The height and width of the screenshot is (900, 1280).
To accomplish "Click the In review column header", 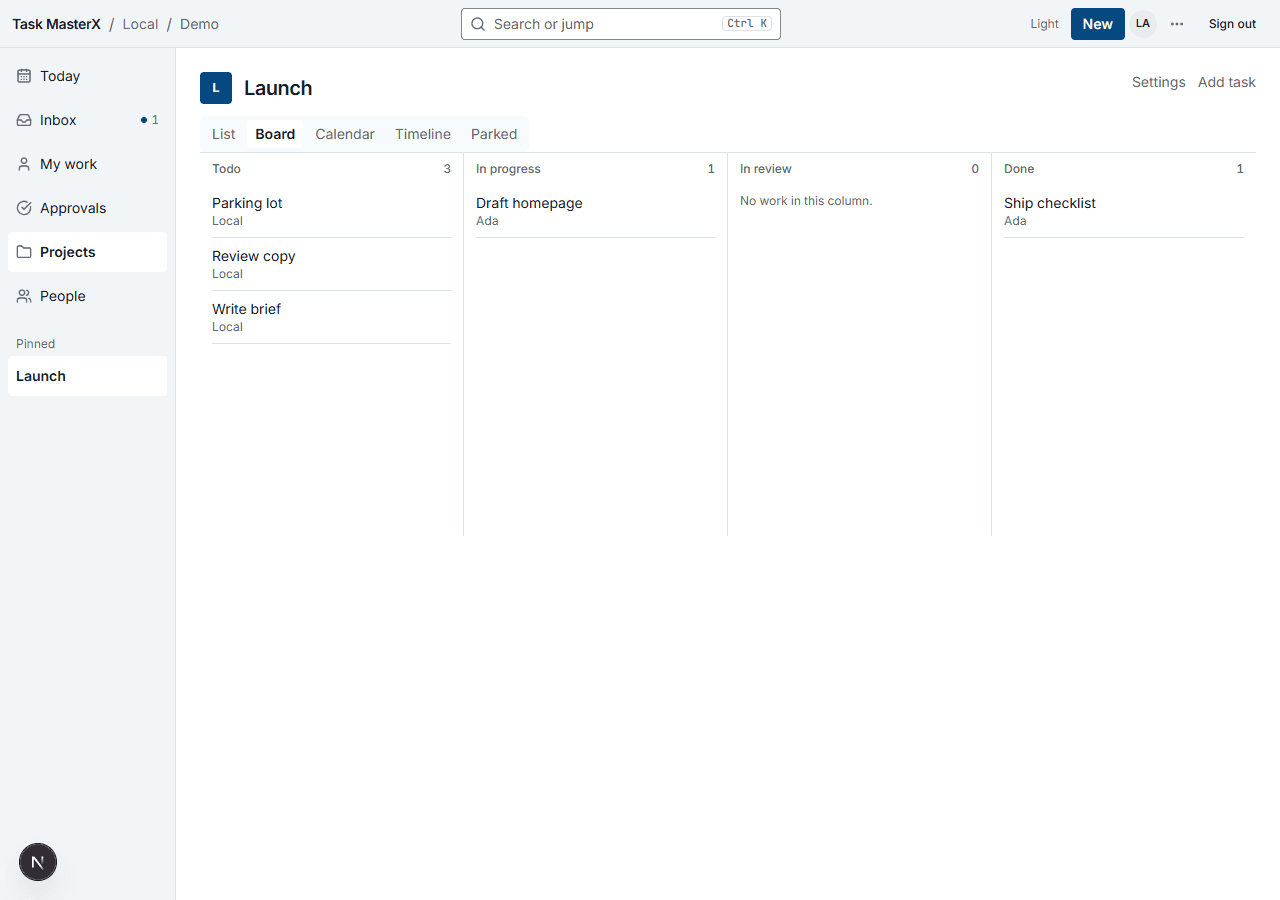I will click(766, 169).
